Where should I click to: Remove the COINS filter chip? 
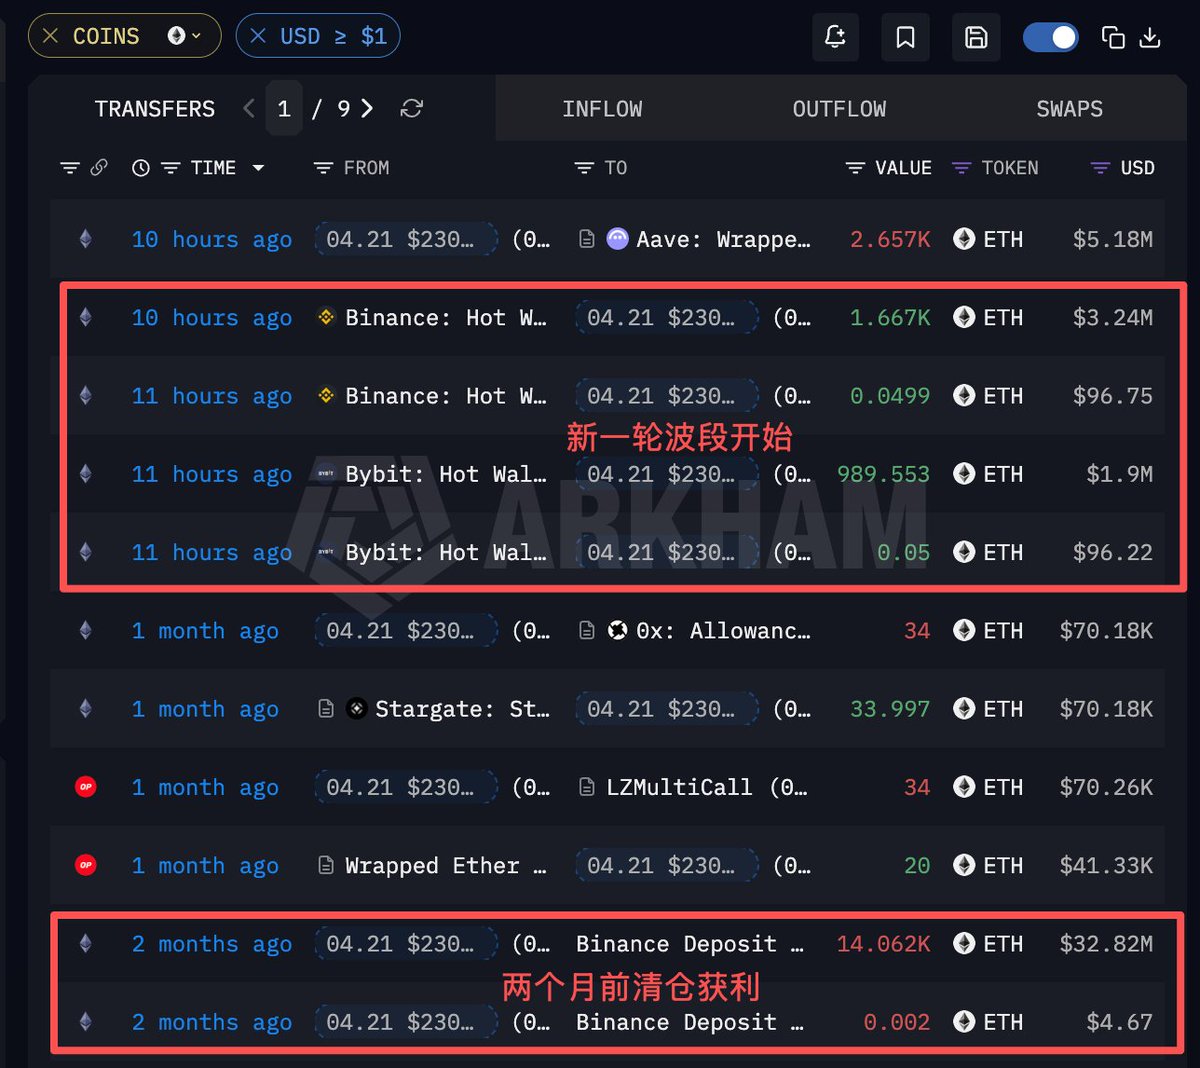pyautogui.click(x=51, y=37)
